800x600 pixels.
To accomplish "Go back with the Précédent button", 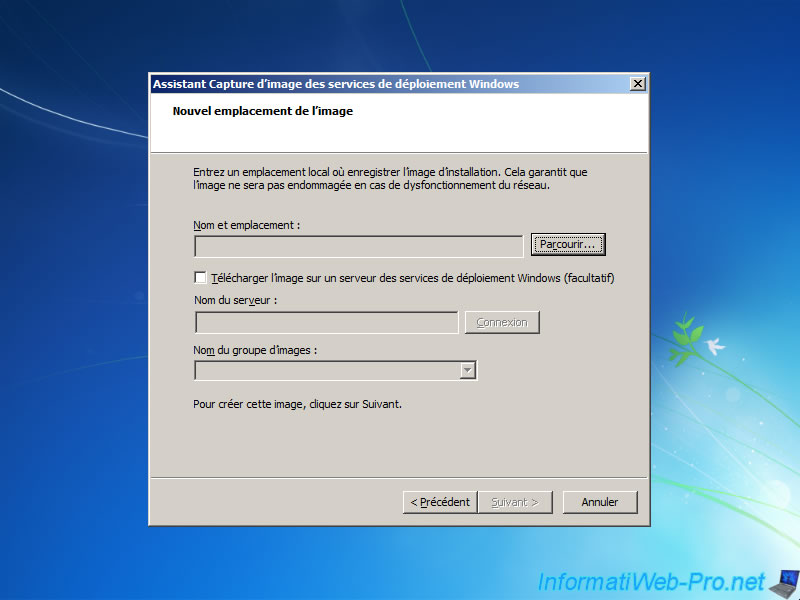I will tap(439, 502).
